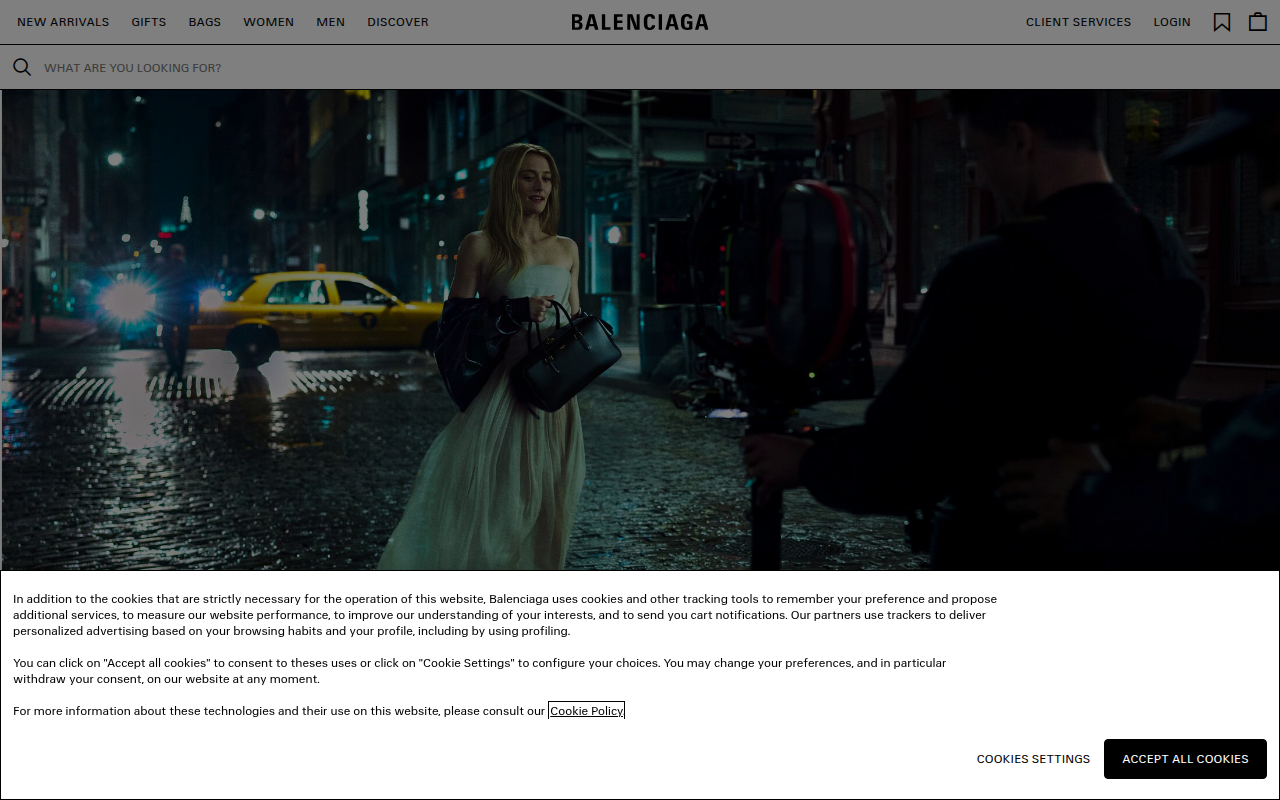Open the Cookie Policy link
This screenshot has width=1280, height=800.
coord(587,711)
